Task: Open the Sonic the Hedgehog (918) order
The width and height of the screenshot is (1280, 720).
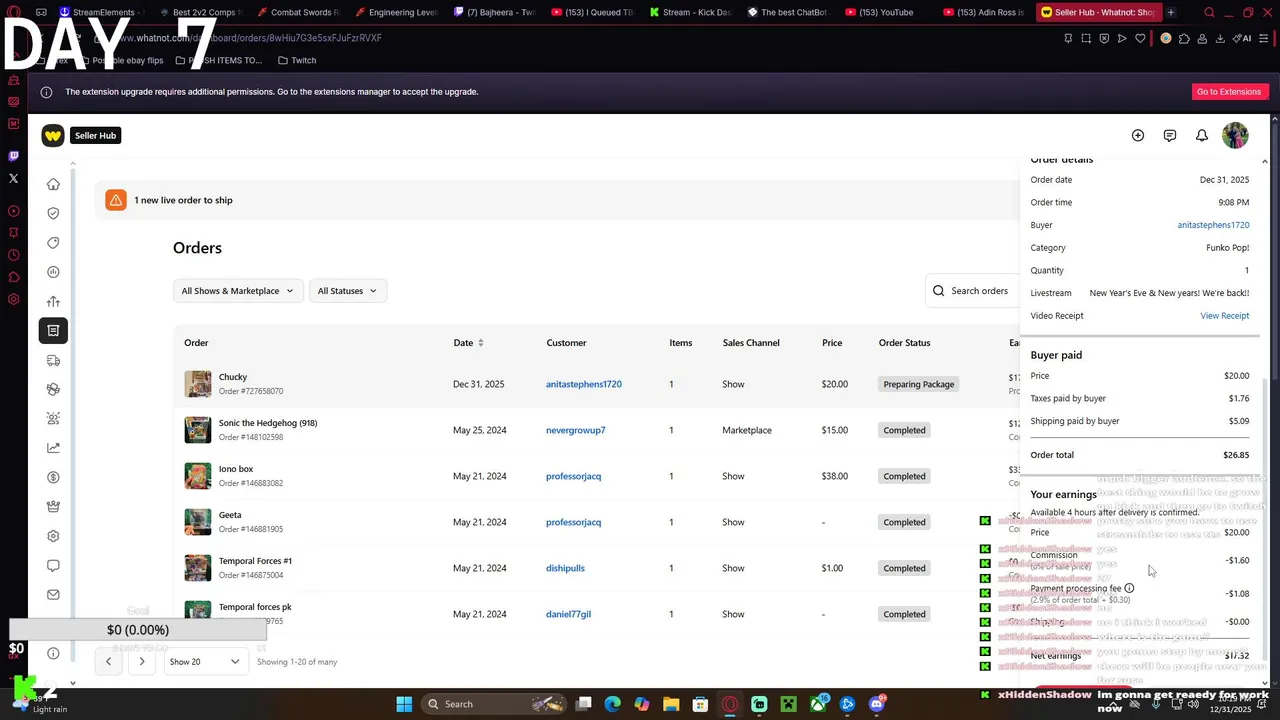Action: [x=268, y=423]
